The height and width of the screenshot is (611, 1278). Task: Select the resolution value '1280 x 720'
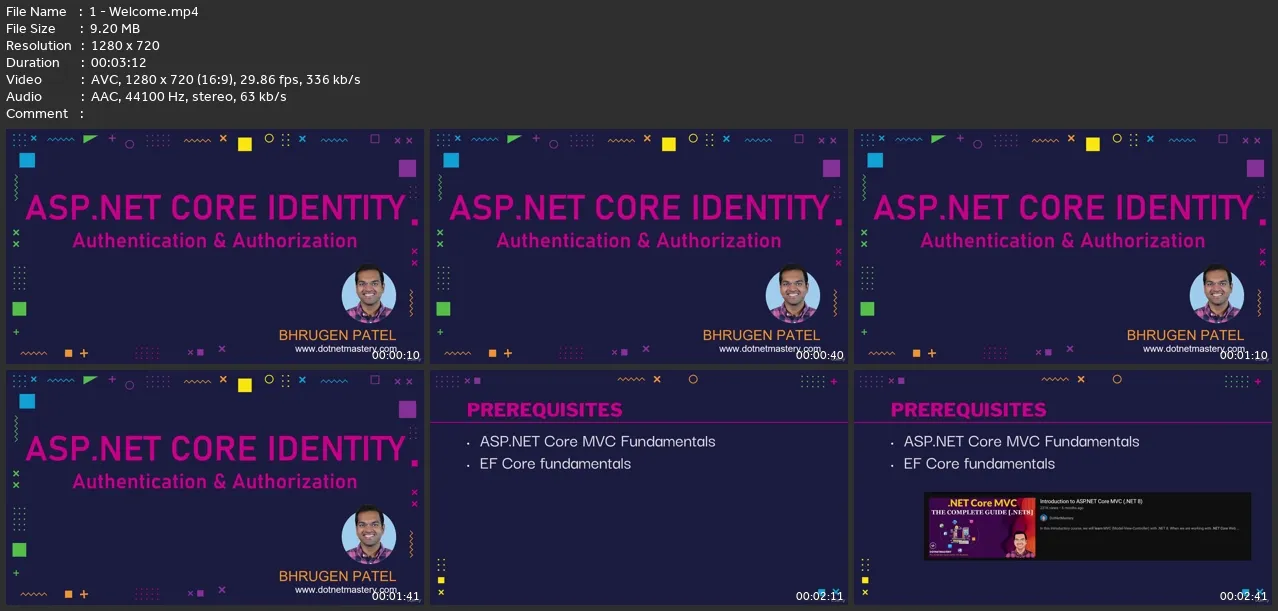click(x=125, y=46)
